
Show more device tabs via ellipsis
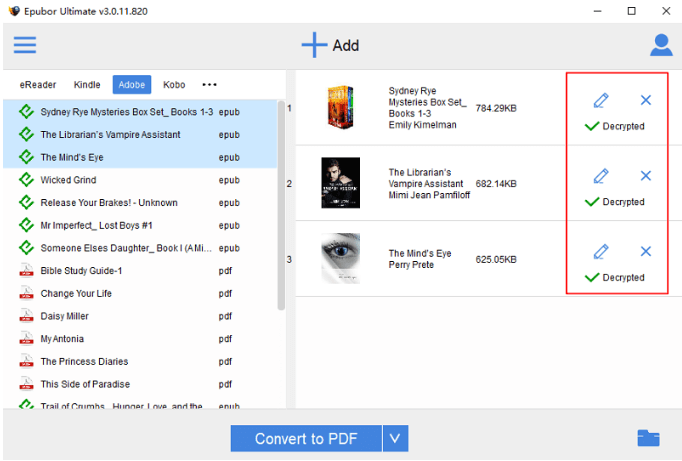coord(209,84)
